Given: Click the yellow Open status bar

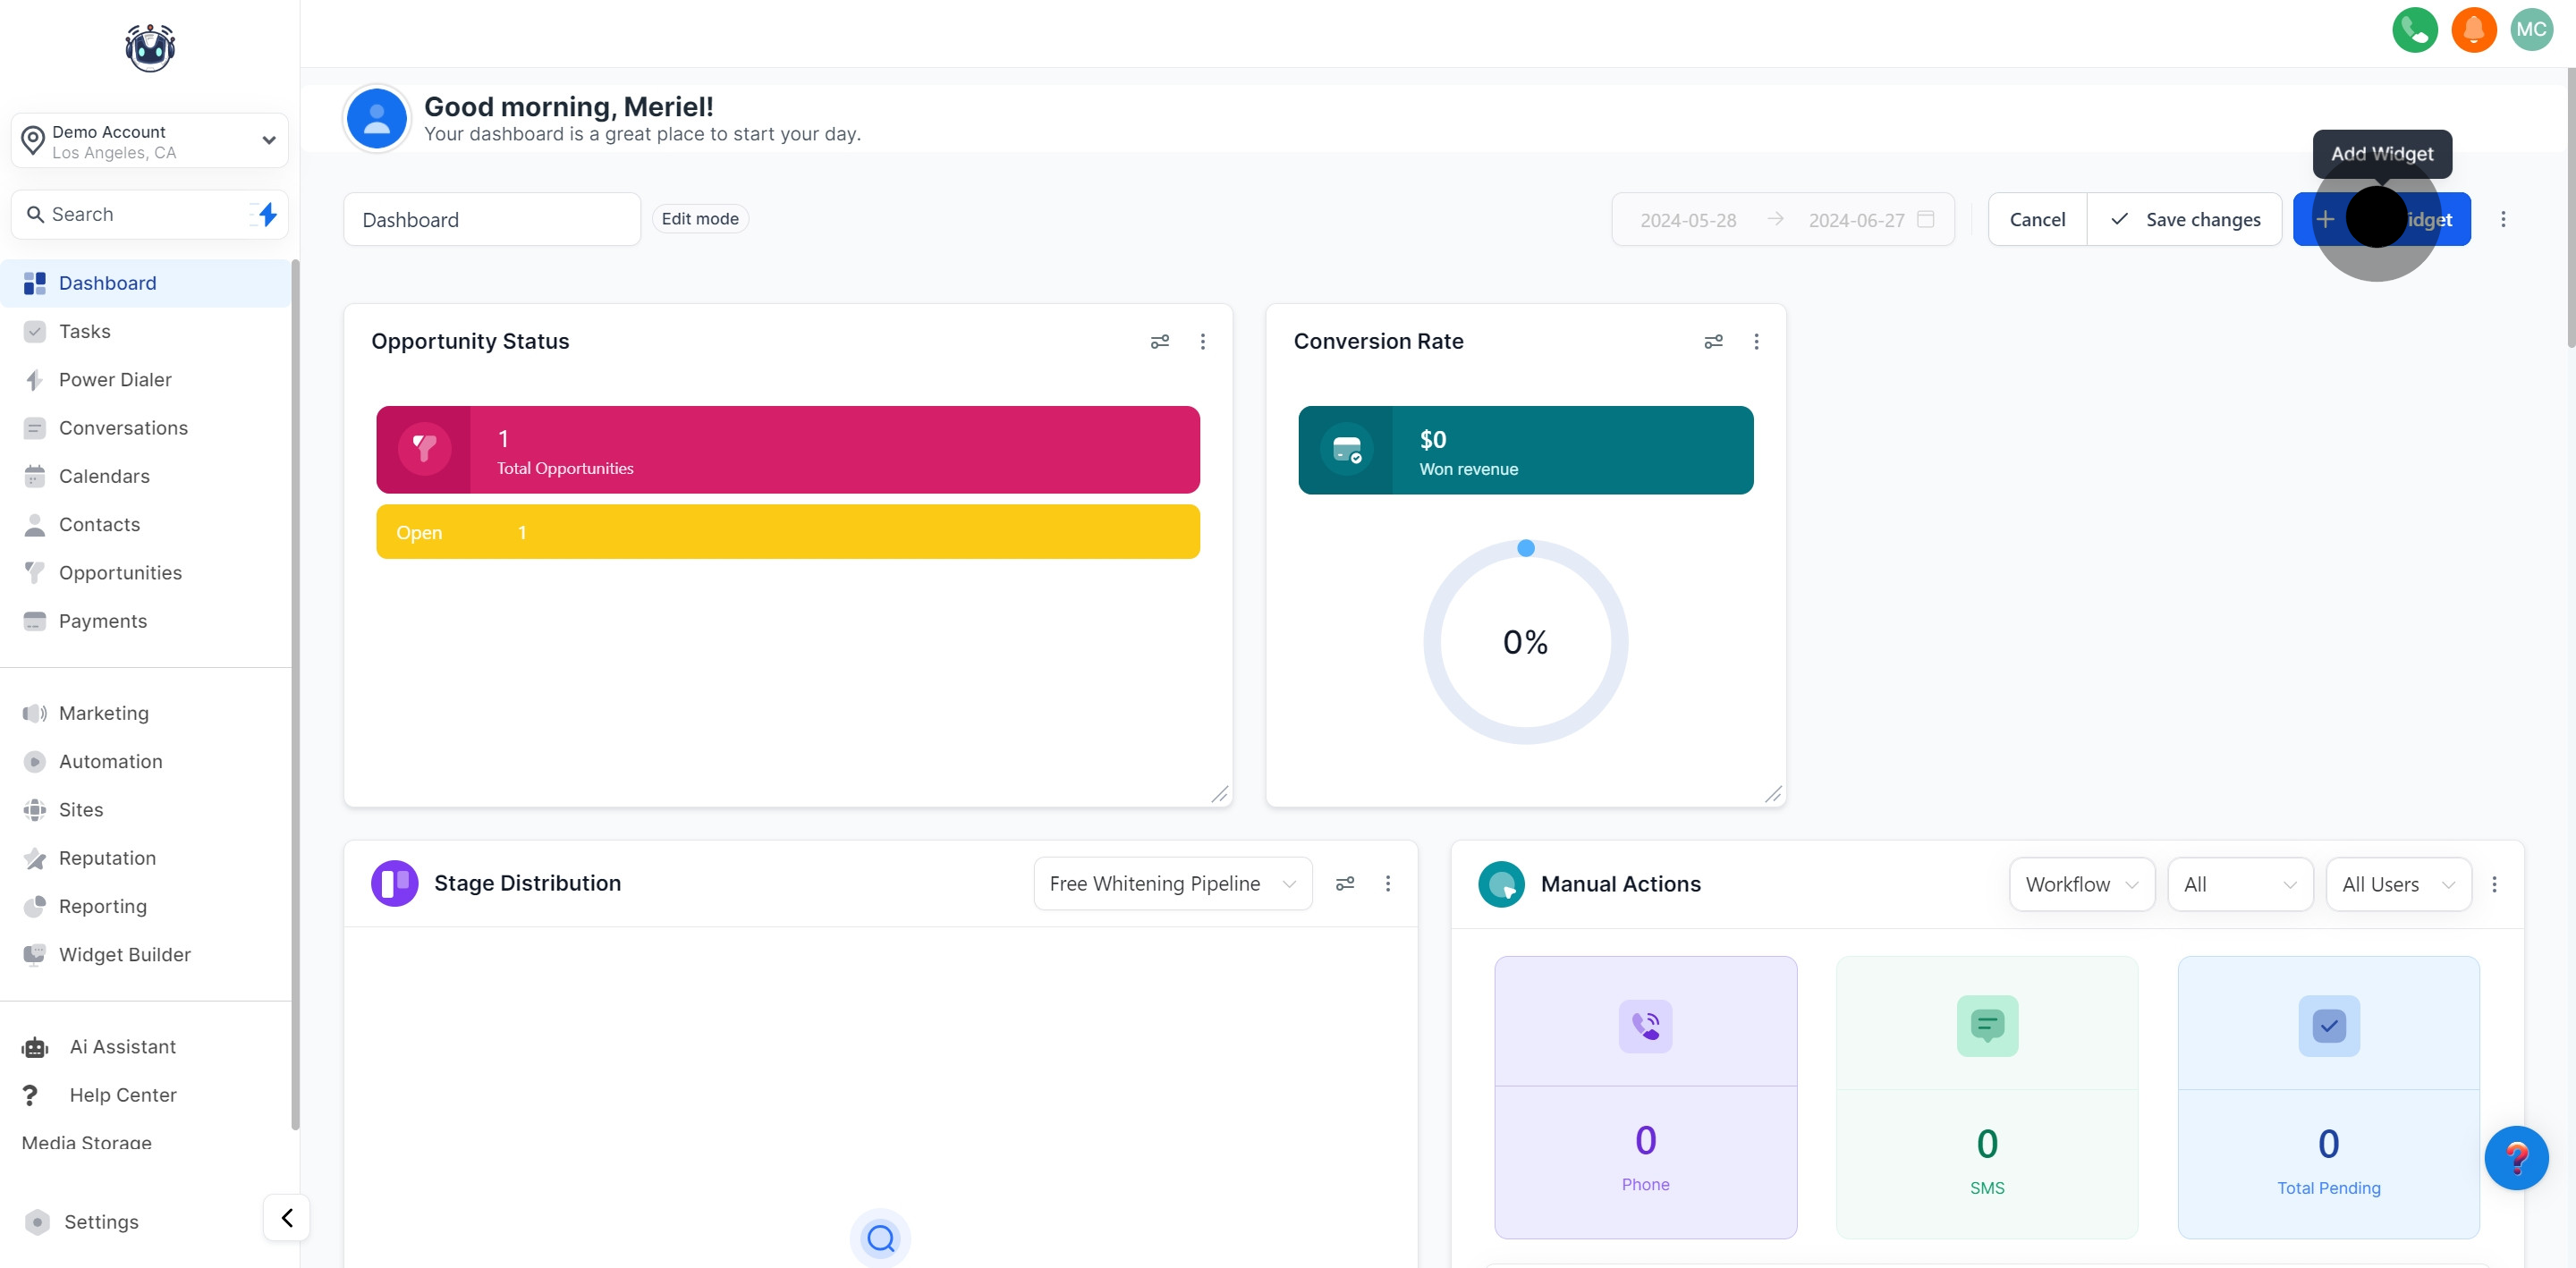Looking at the screenshot, I should pos(787,532).
